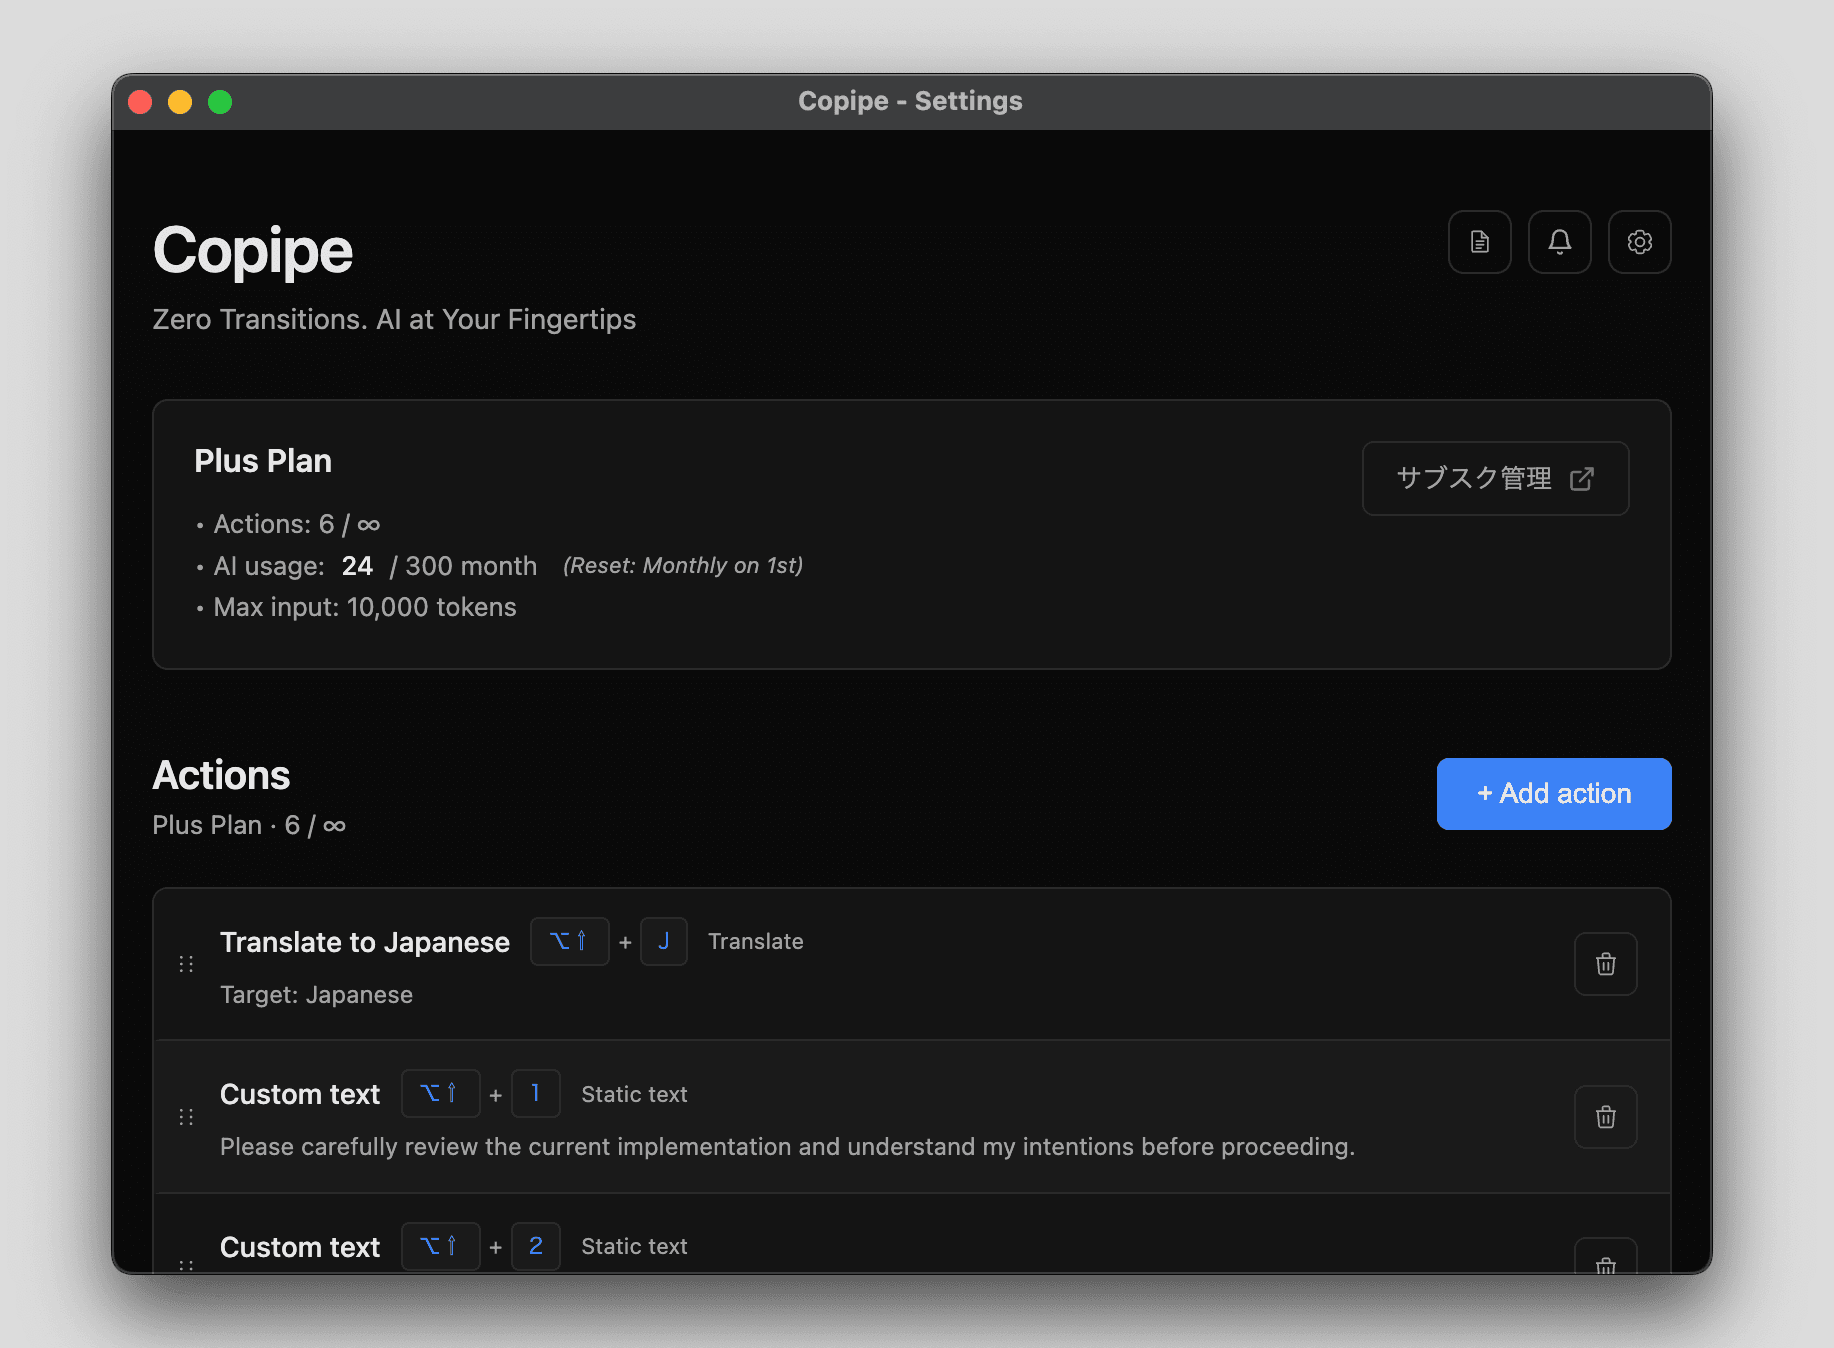The width and height of the screenshot is (1834, 1348).
Task: Click the external link icon on サブスク管理
Action: tap(1583, 479)
